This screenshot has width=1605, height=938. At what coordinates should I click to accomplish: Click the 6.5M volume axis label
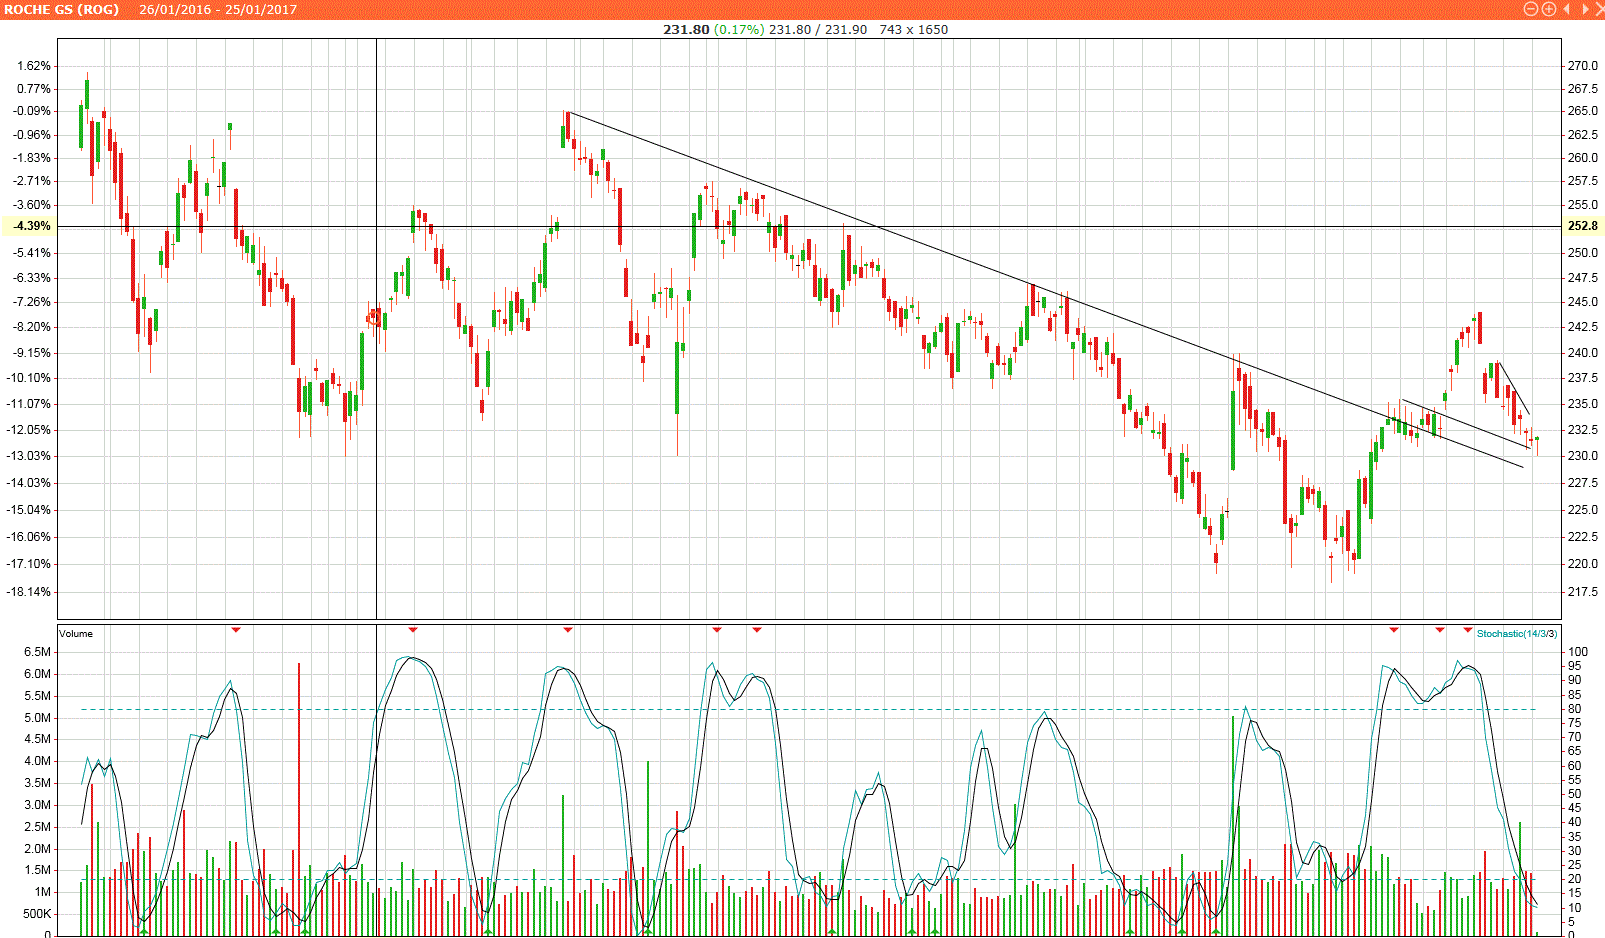coord(38,652)
